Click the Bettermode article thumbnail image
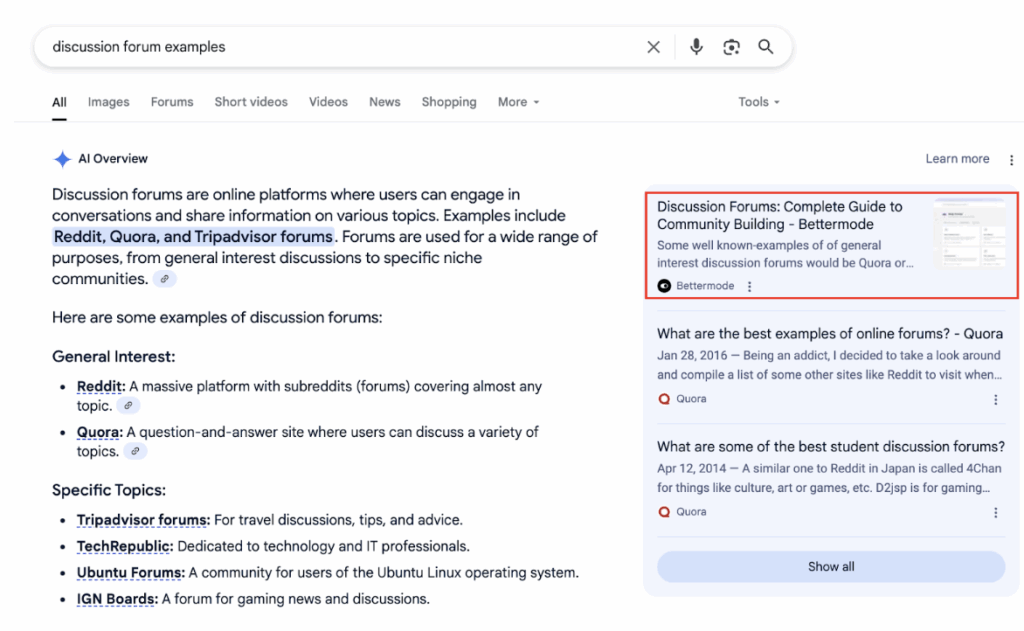This screenshot has height=631, width=1024. 968,234
